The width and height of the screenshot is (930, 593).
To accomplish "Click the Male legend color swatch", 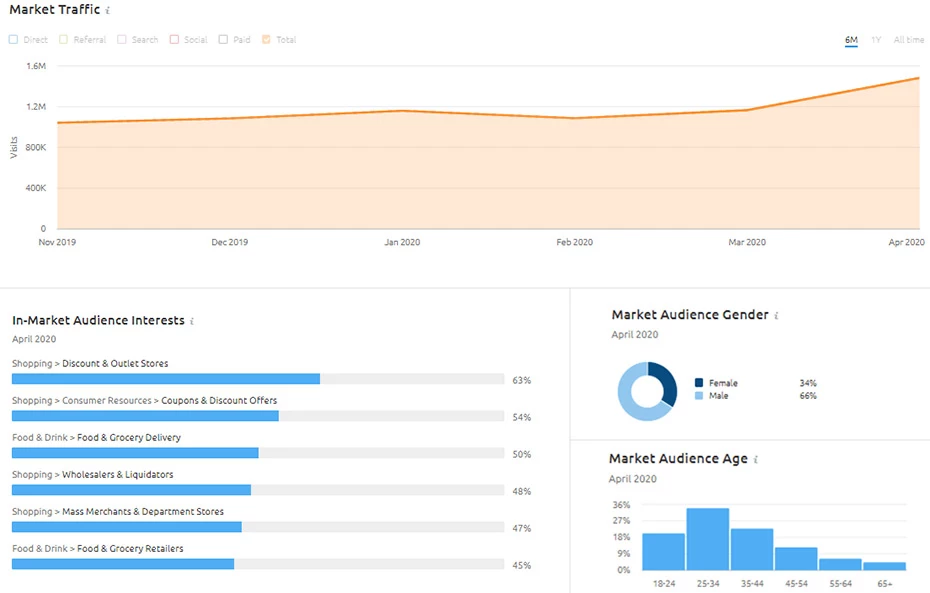I will [699, 396].
